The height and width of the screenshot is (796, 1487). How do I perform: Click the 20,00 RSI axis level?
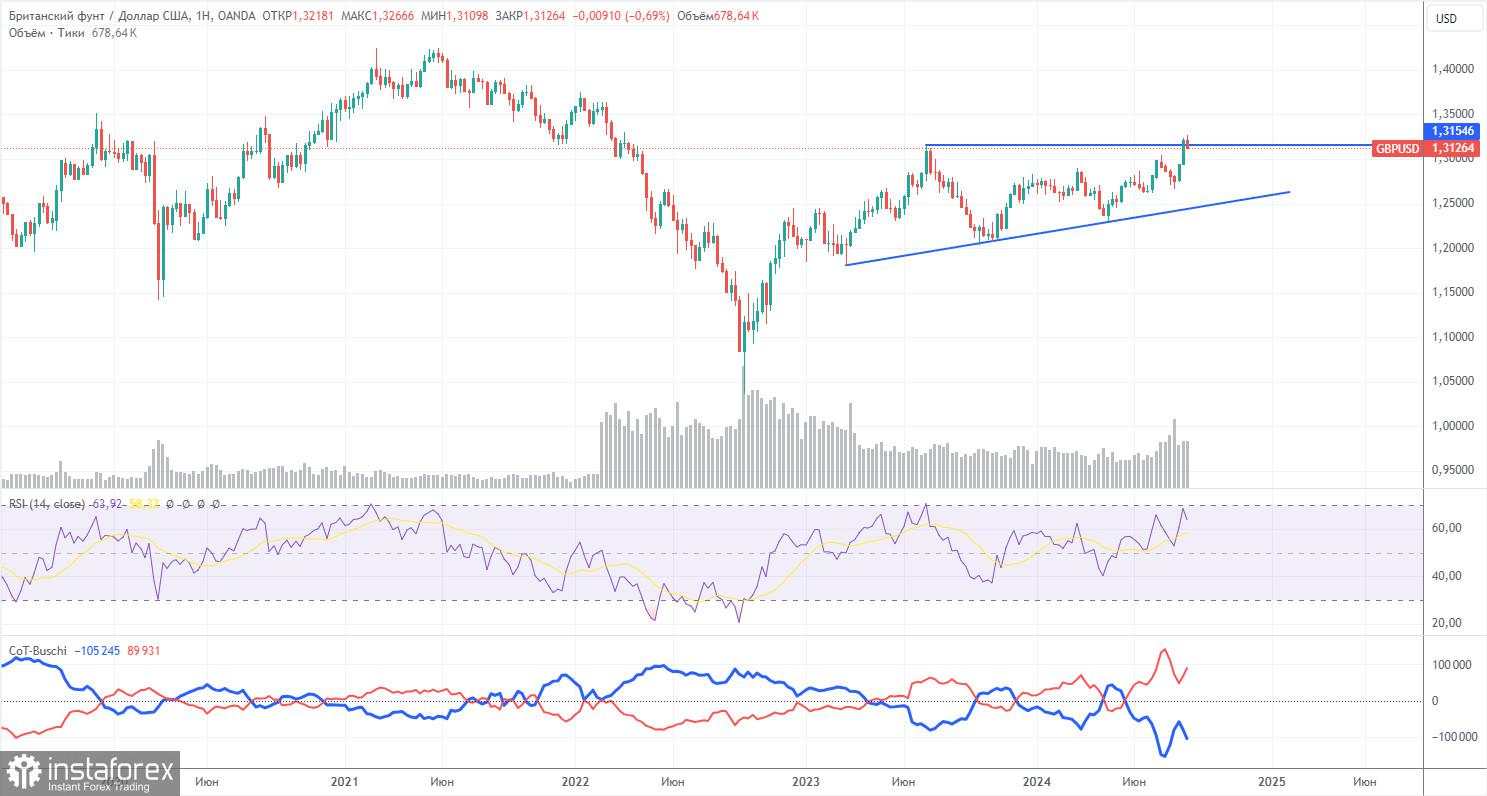coord(1448,623)
